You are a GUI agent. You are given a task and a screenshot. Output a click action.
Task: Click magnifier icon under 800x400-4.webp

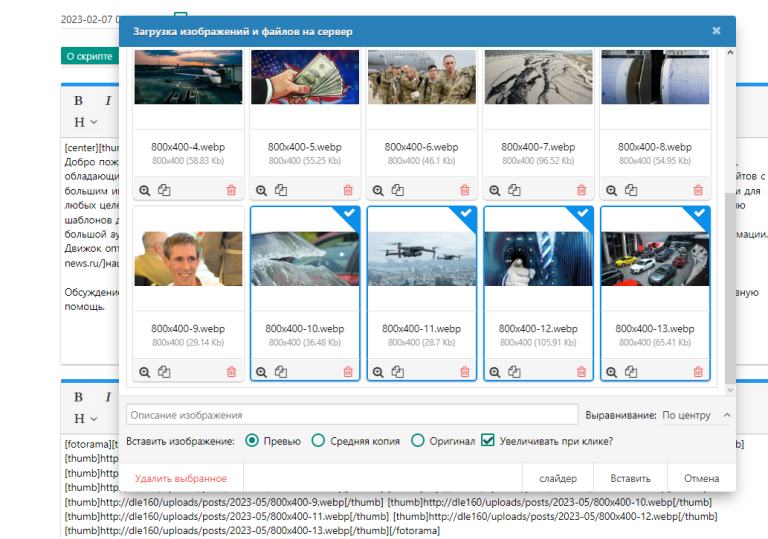click(x=145, y=190)
